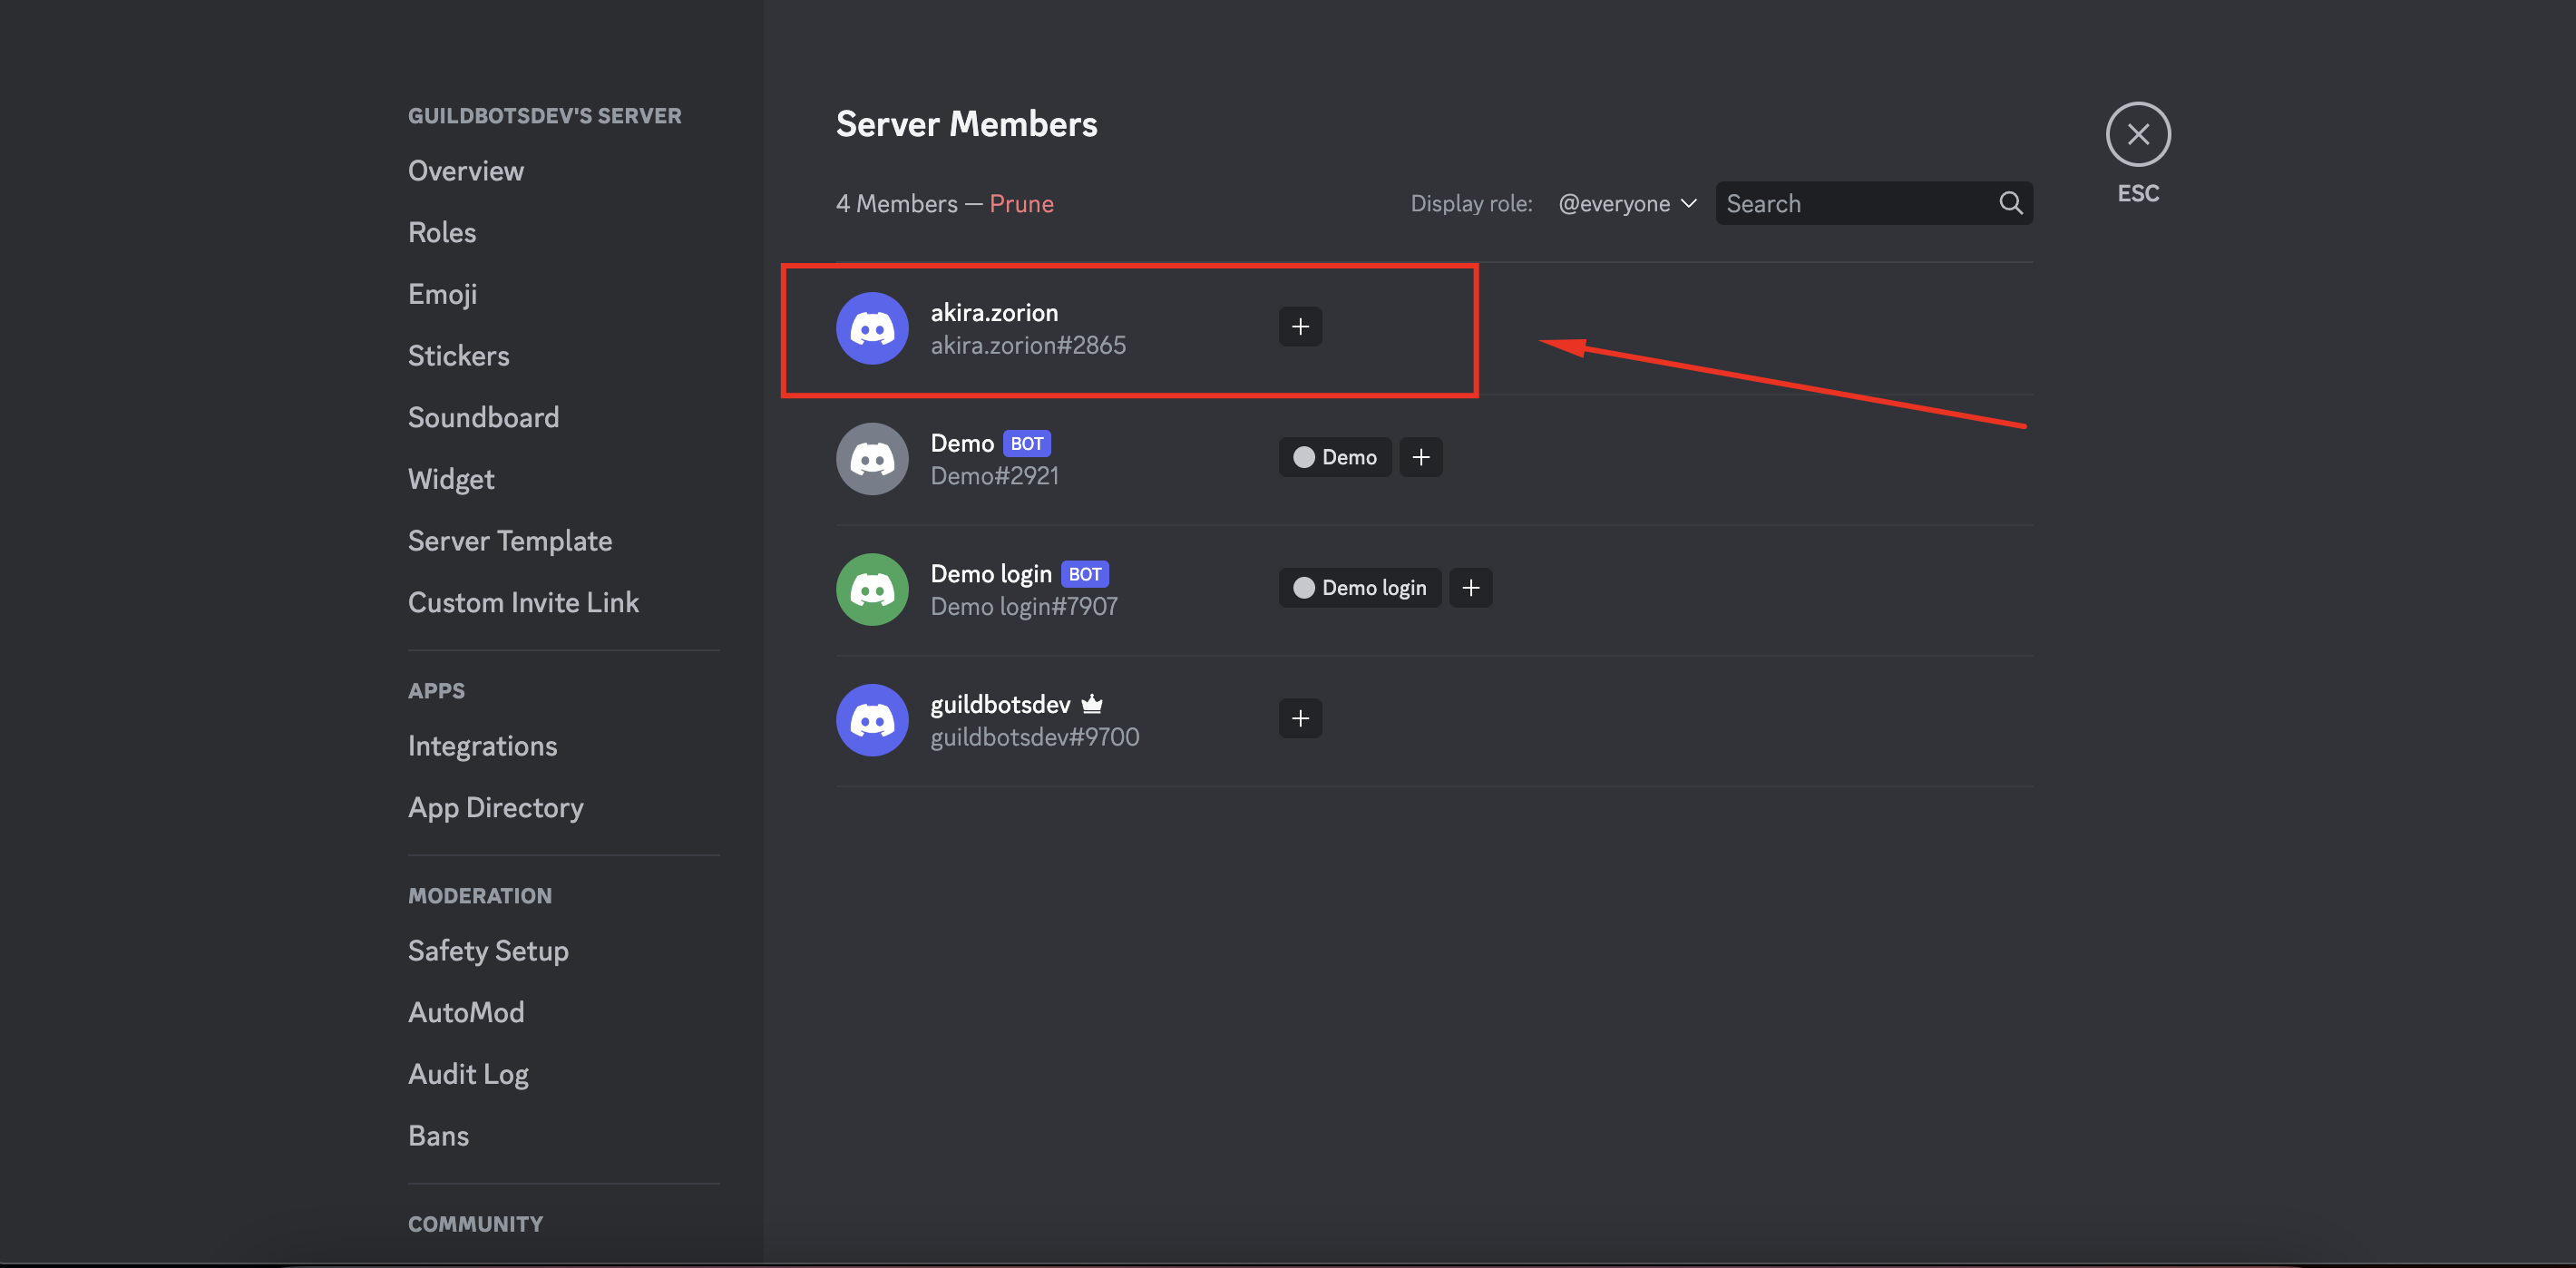The height and width of the screenshot is (1268, 2576).
Task: Click the akira.zorion avatar
Action: tap(872, 328)
